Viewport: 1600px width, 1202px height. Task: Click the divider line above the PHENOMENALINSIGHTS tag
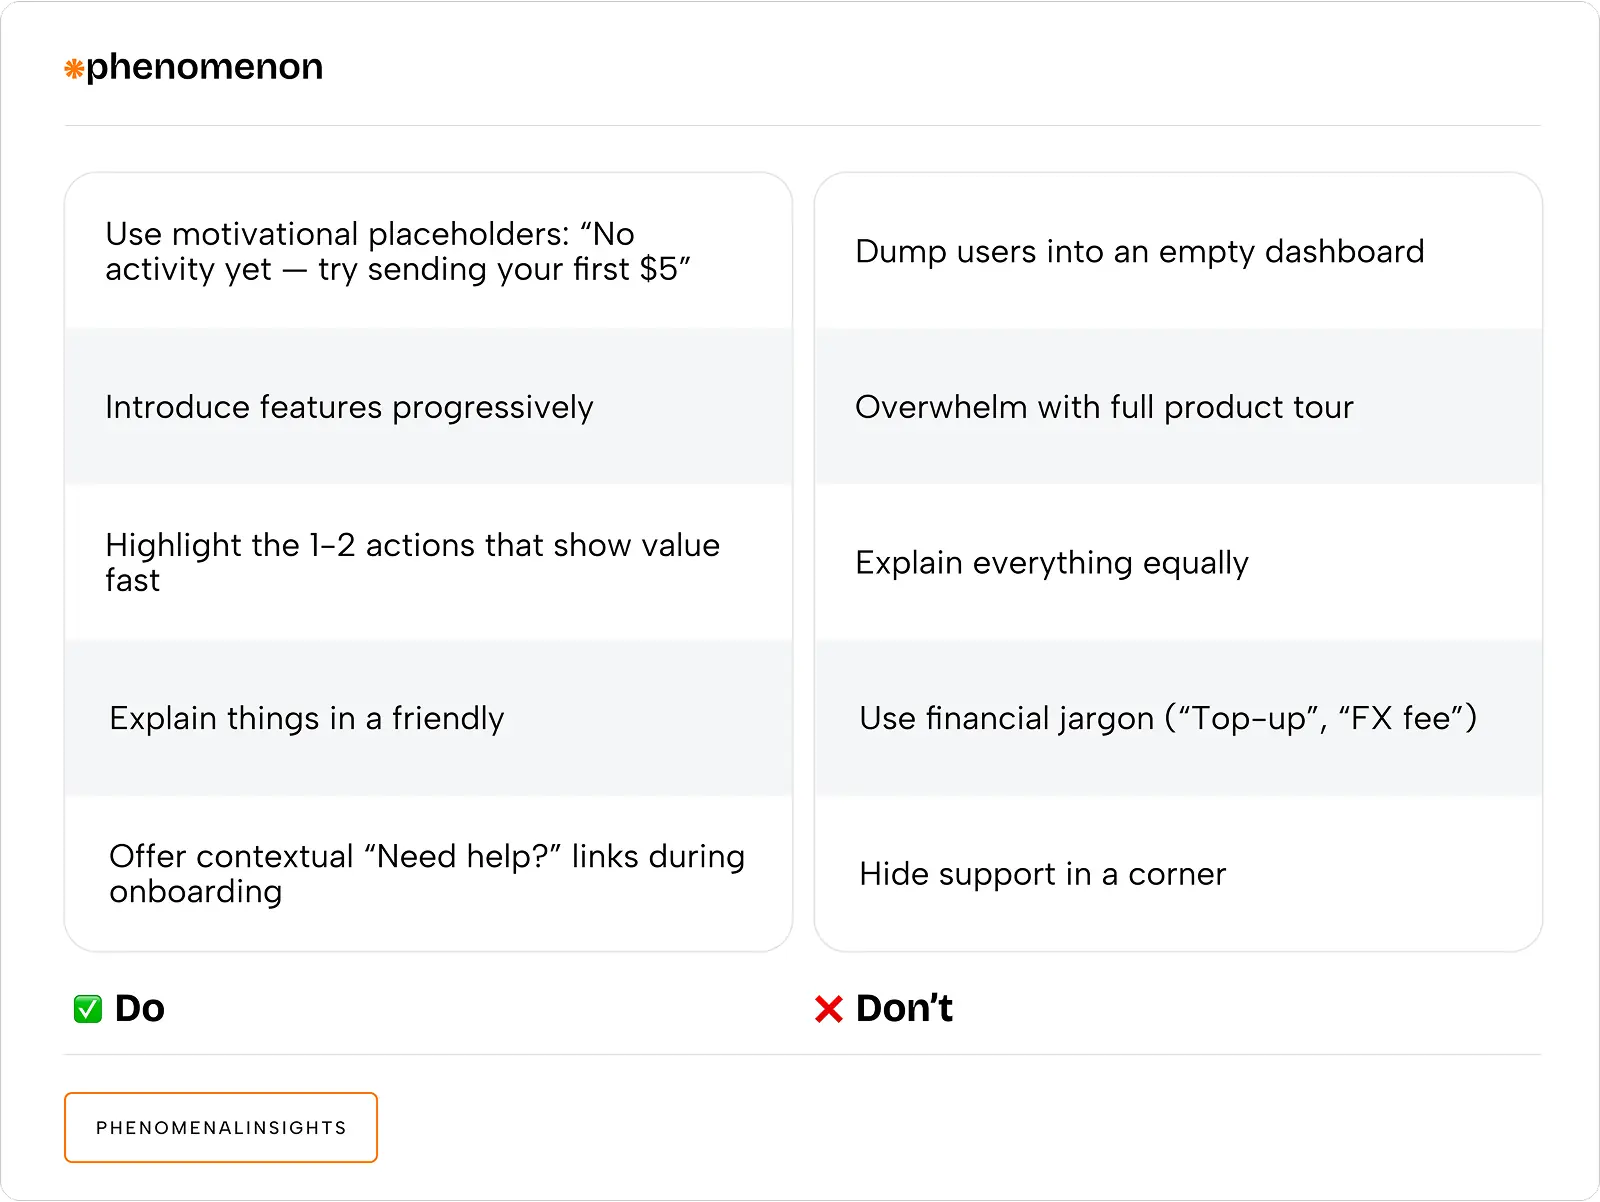pos(802,1055)
